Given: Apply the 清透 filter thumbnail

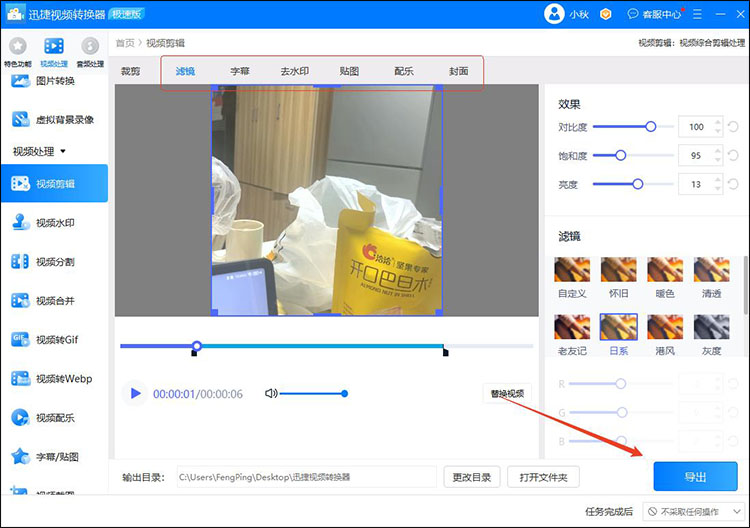Looking at the screenshot, I should (x=711, y=269).
